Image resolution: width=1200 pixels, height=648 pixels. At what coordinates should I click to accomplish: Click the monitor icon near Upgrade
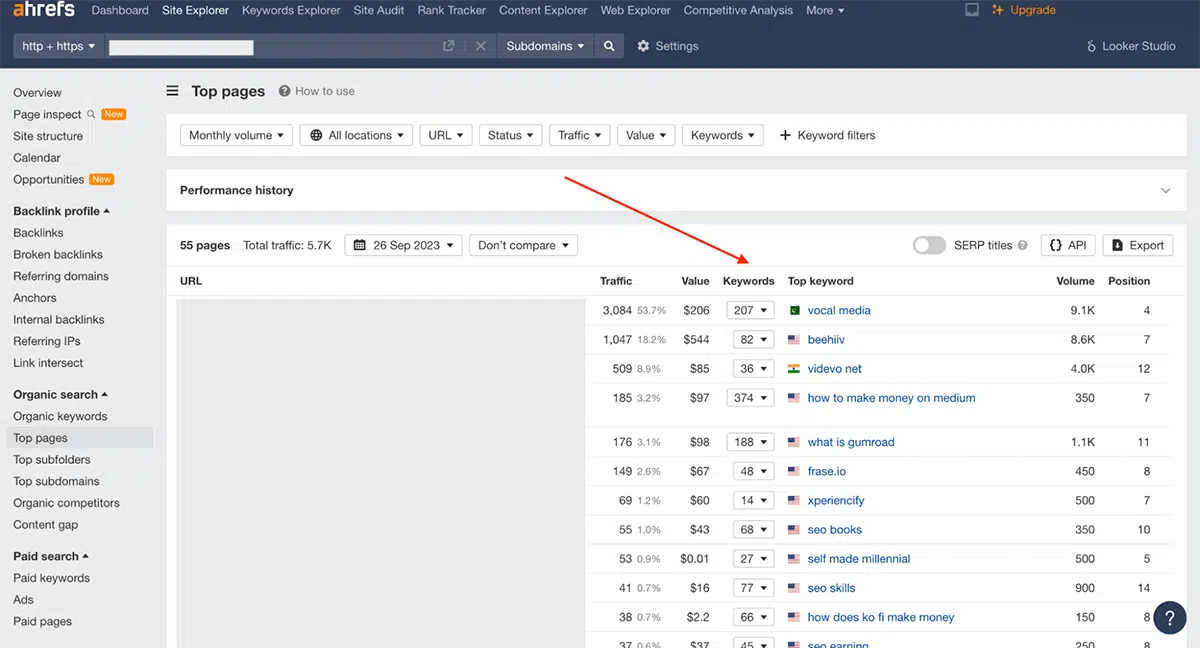[972, 10]
